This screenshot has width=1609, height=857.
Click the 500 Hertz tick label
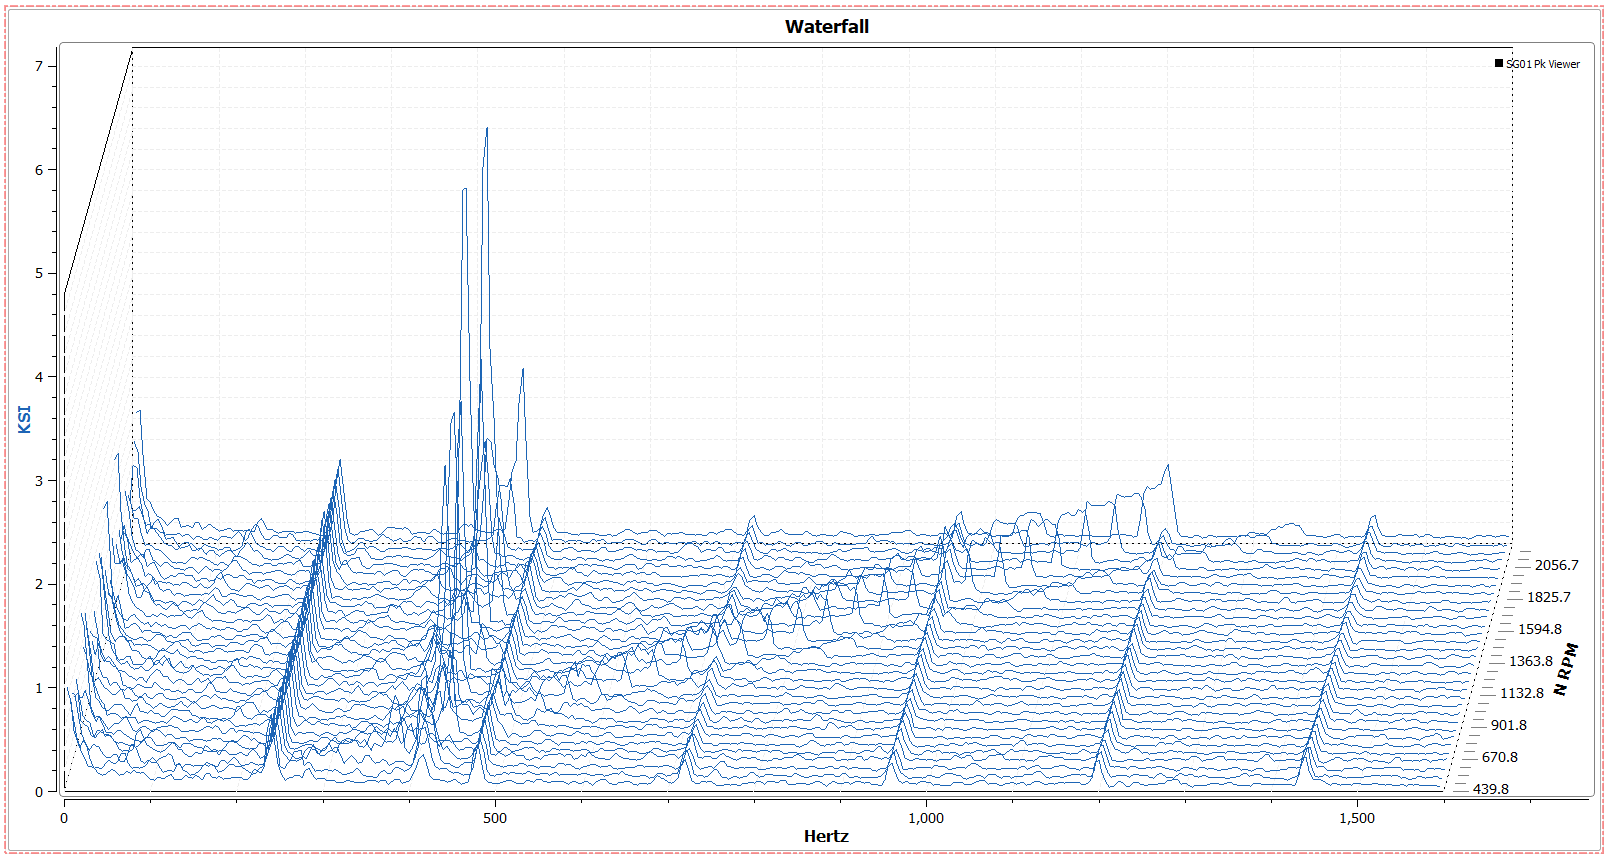pos(495,818)
